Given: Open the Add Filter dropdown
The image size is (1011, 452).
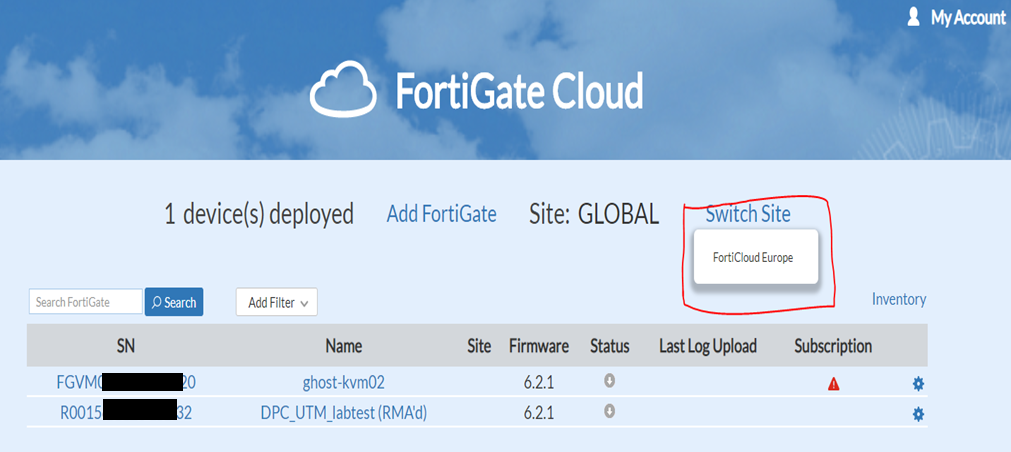Looking at the screenshot, I should click(276, 302).
